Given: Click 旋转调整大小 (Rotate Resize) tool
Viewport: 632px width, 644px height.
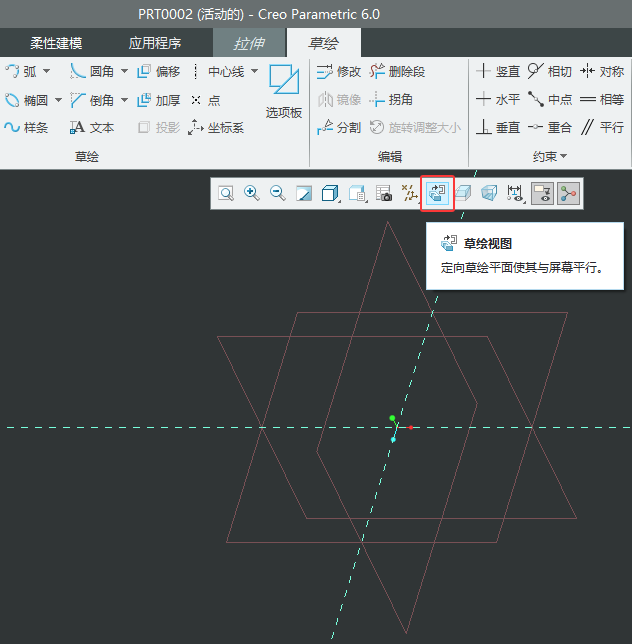Looking at the screenshot, I should [x=415, y=128].
